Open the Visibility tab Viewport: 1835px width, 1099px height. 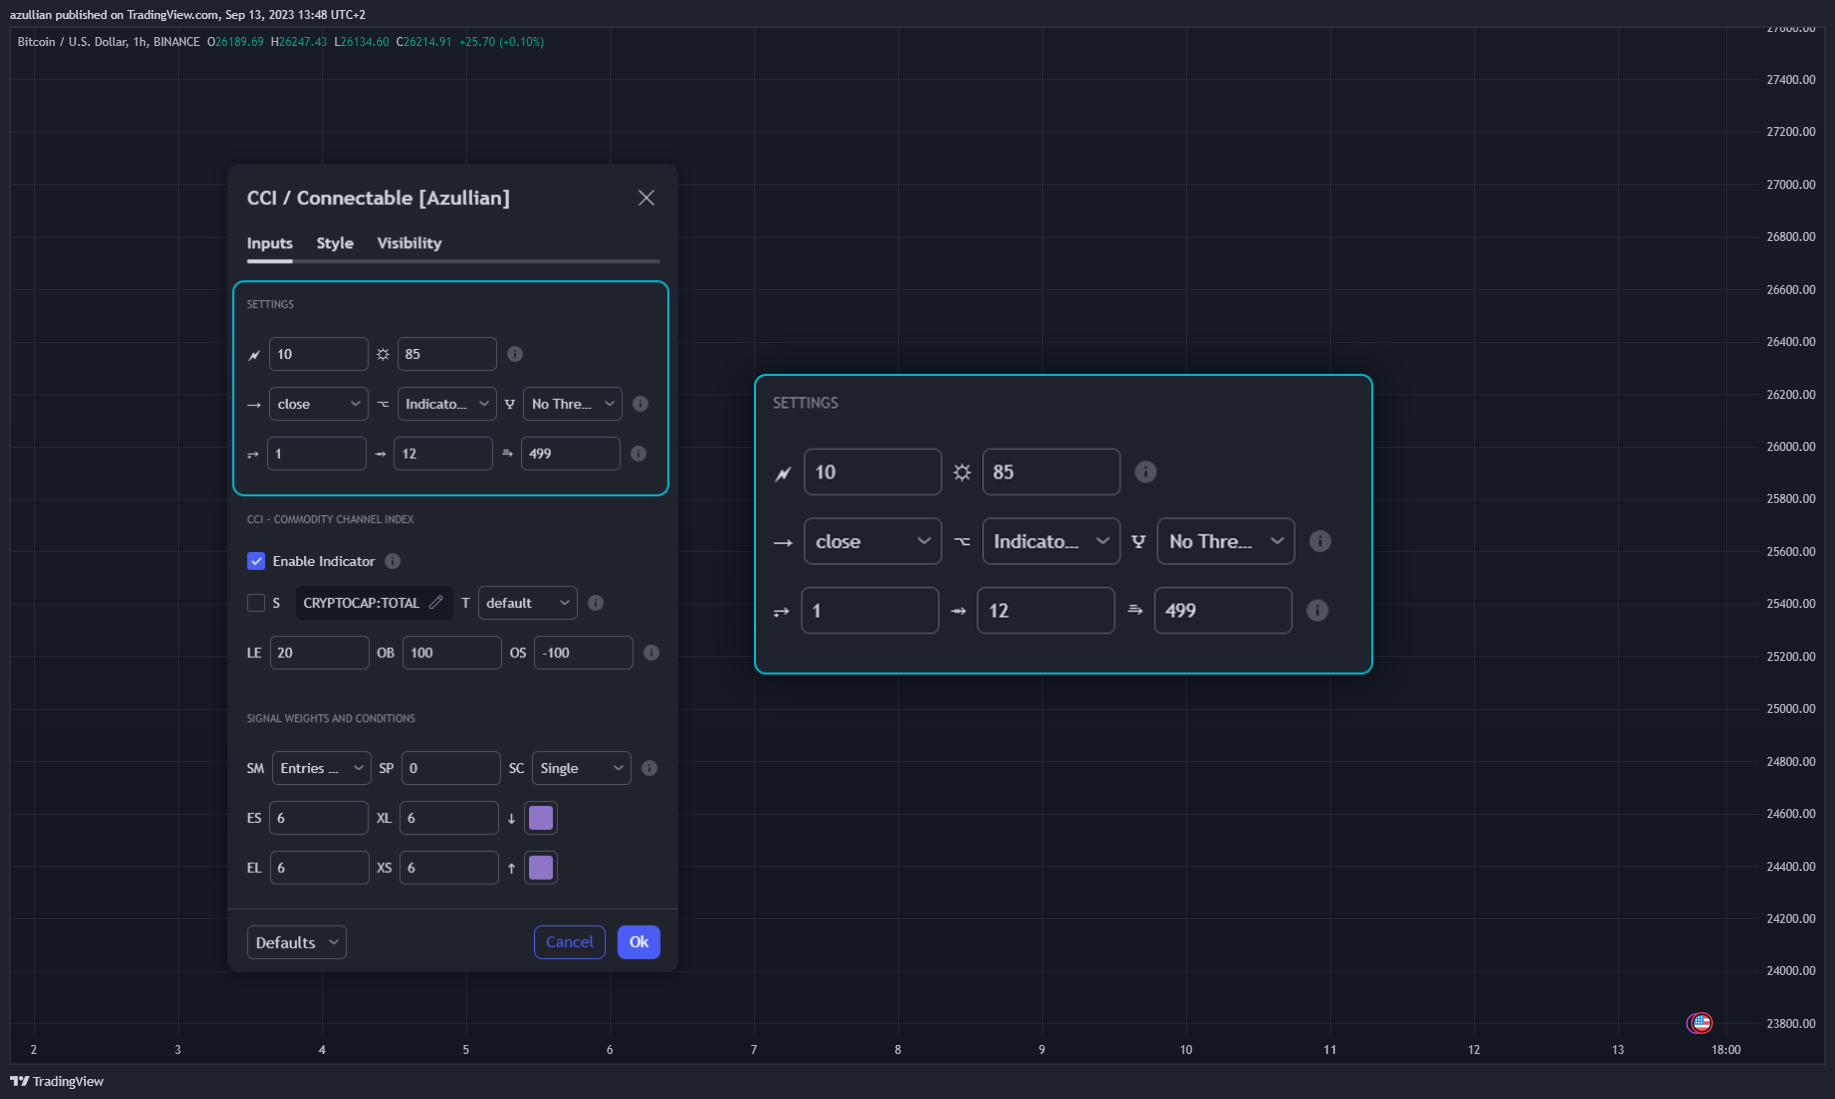click(409, 243)
